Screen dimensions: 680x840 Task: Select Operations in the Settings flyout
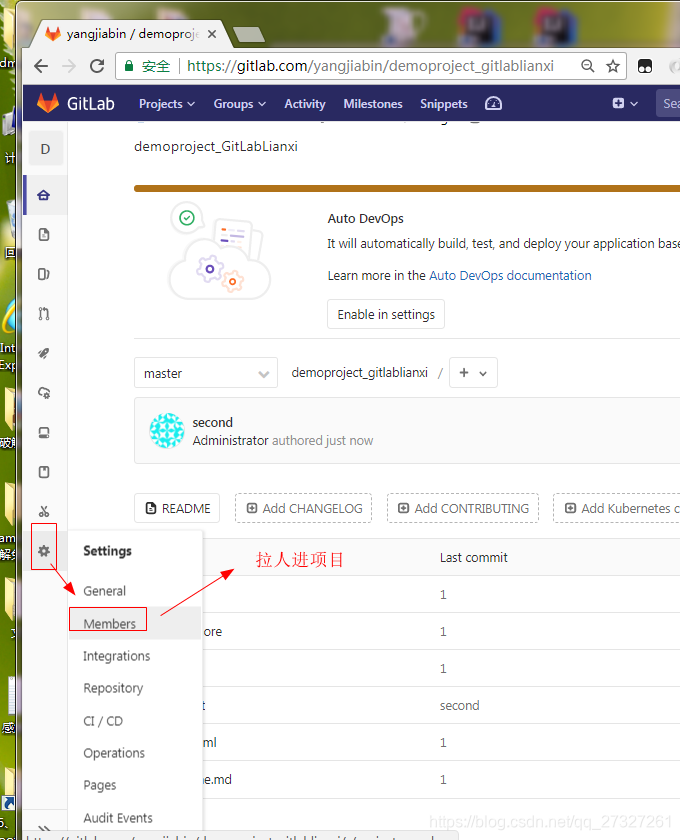114,753
